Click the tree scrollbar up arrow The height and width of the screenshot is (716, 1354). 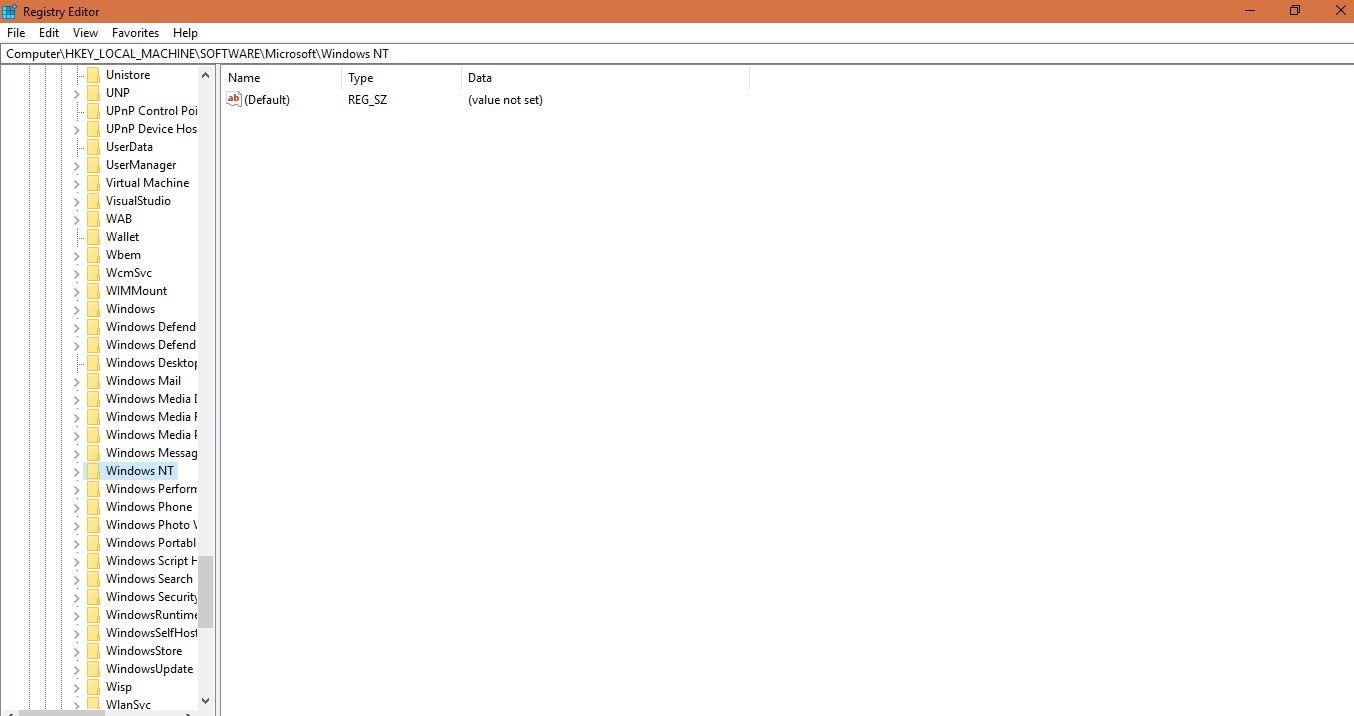coord(206,75)
